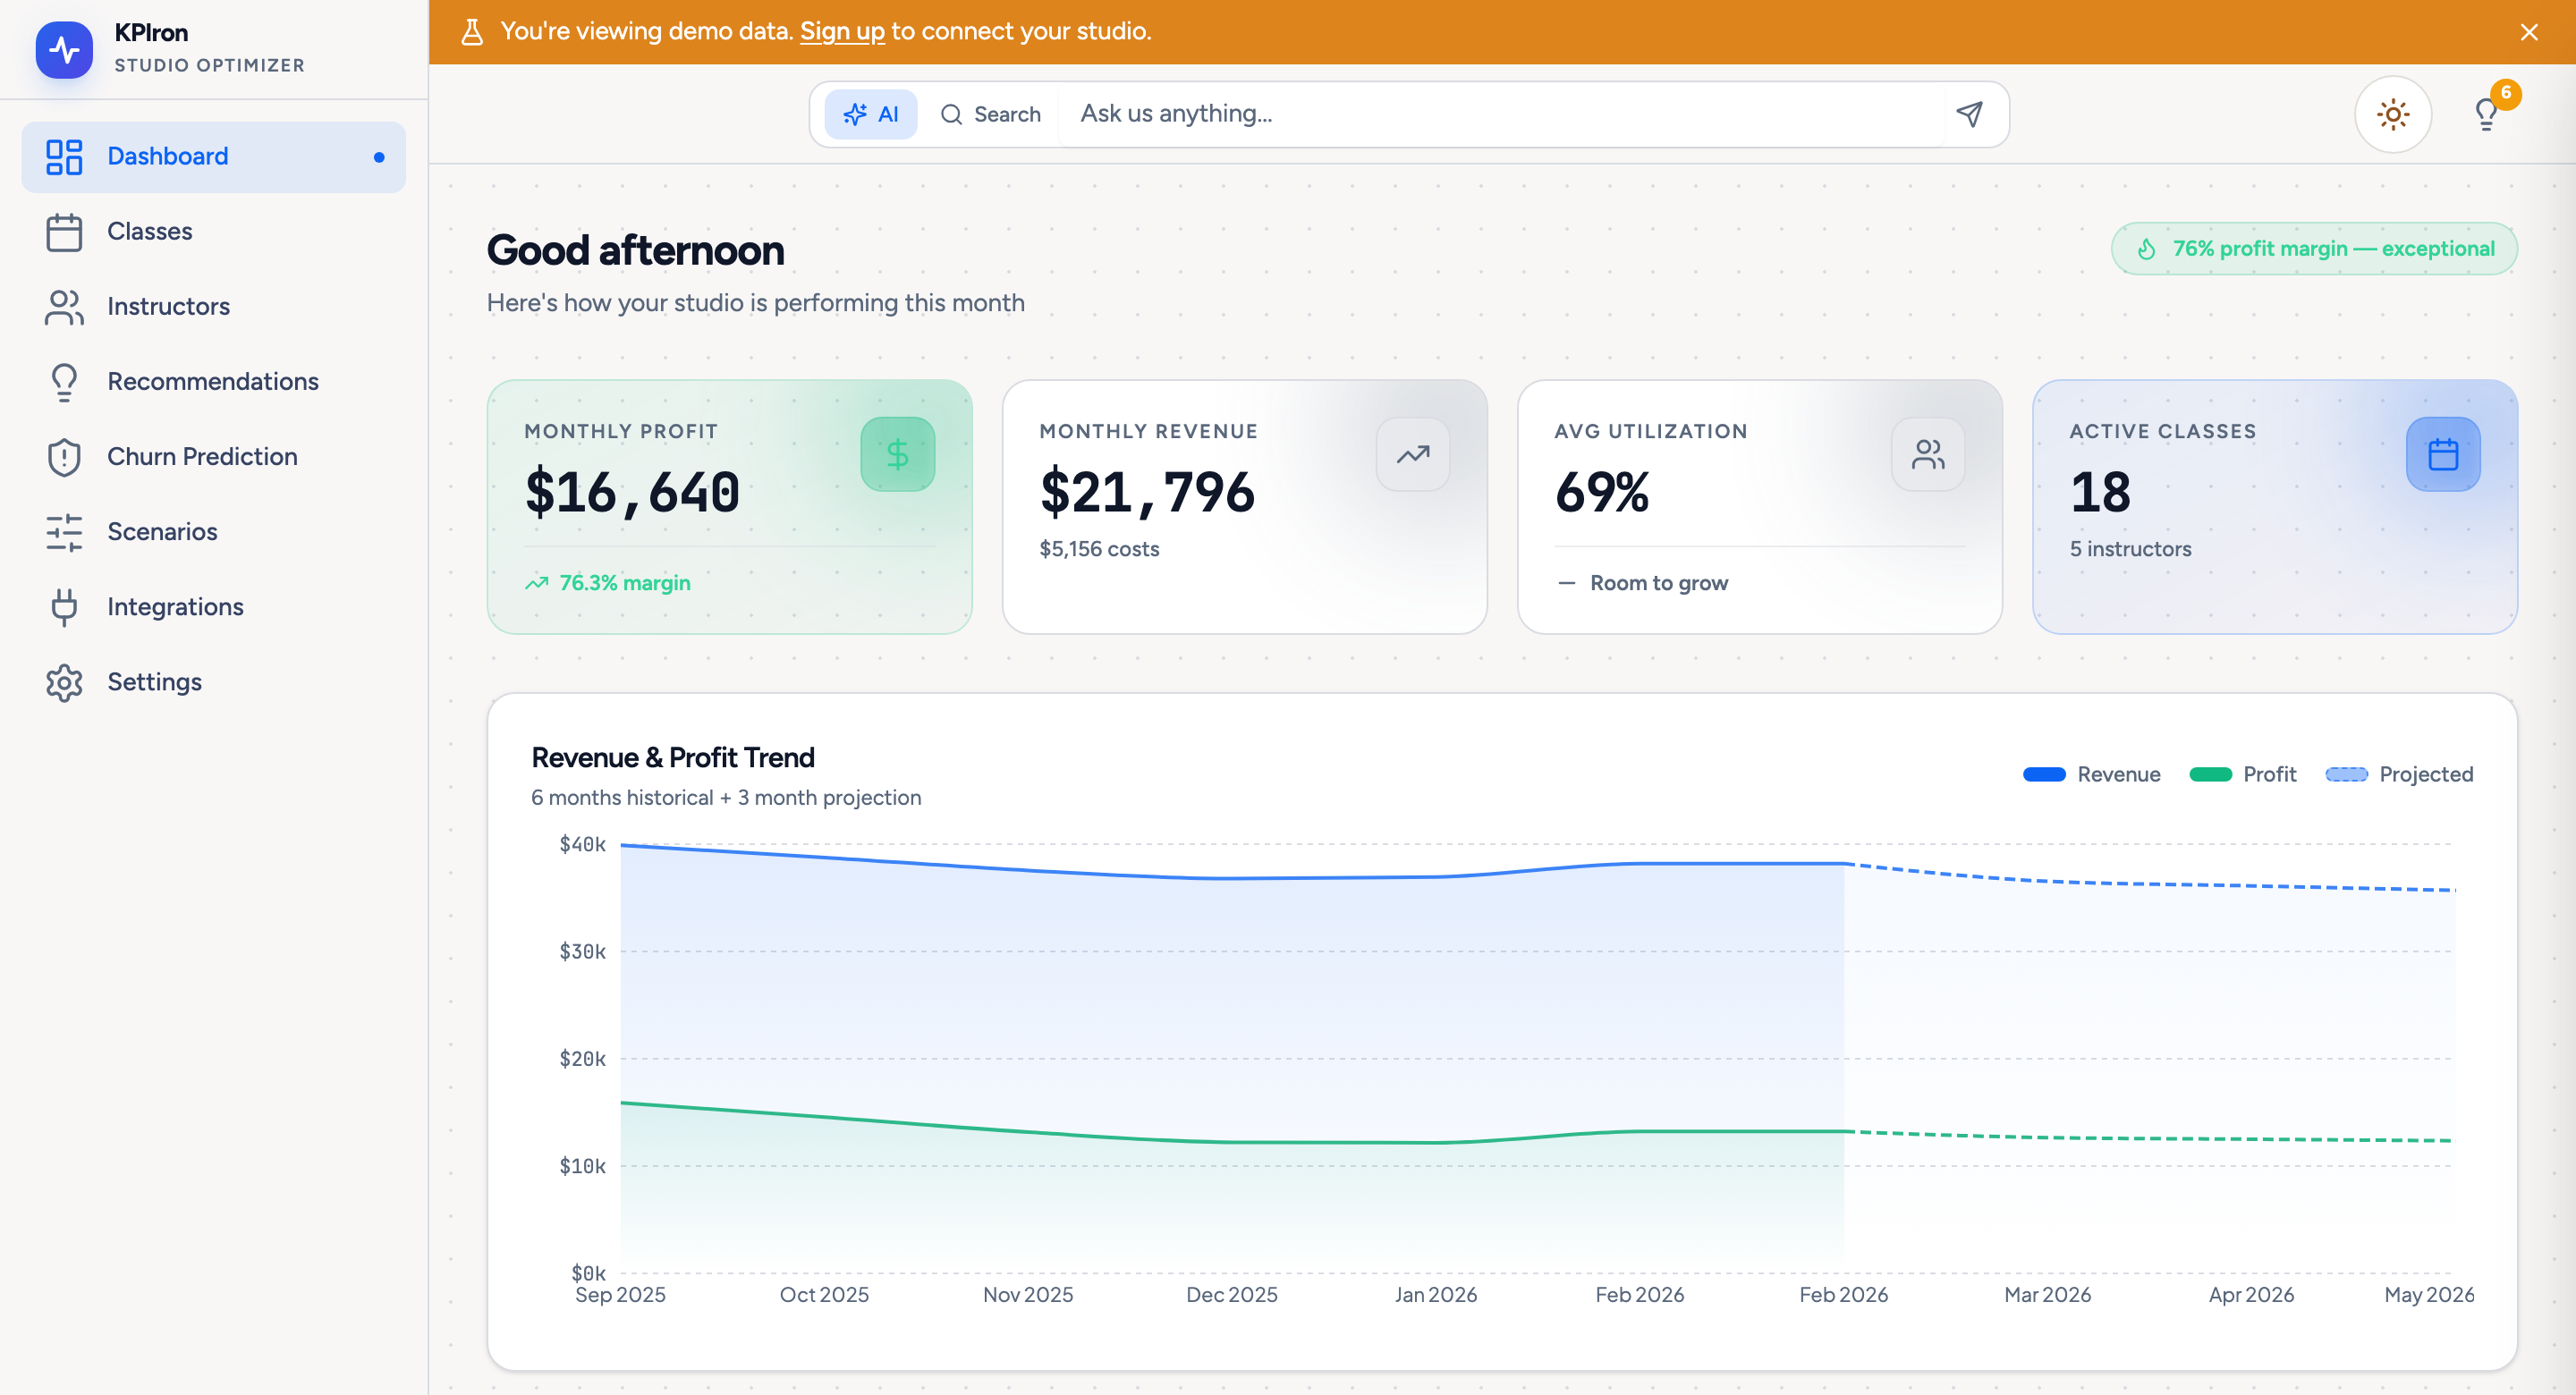Click the paper-plane send icon in search bar
Screen dimensions: 2576x1395
(x=1969, y=114)
